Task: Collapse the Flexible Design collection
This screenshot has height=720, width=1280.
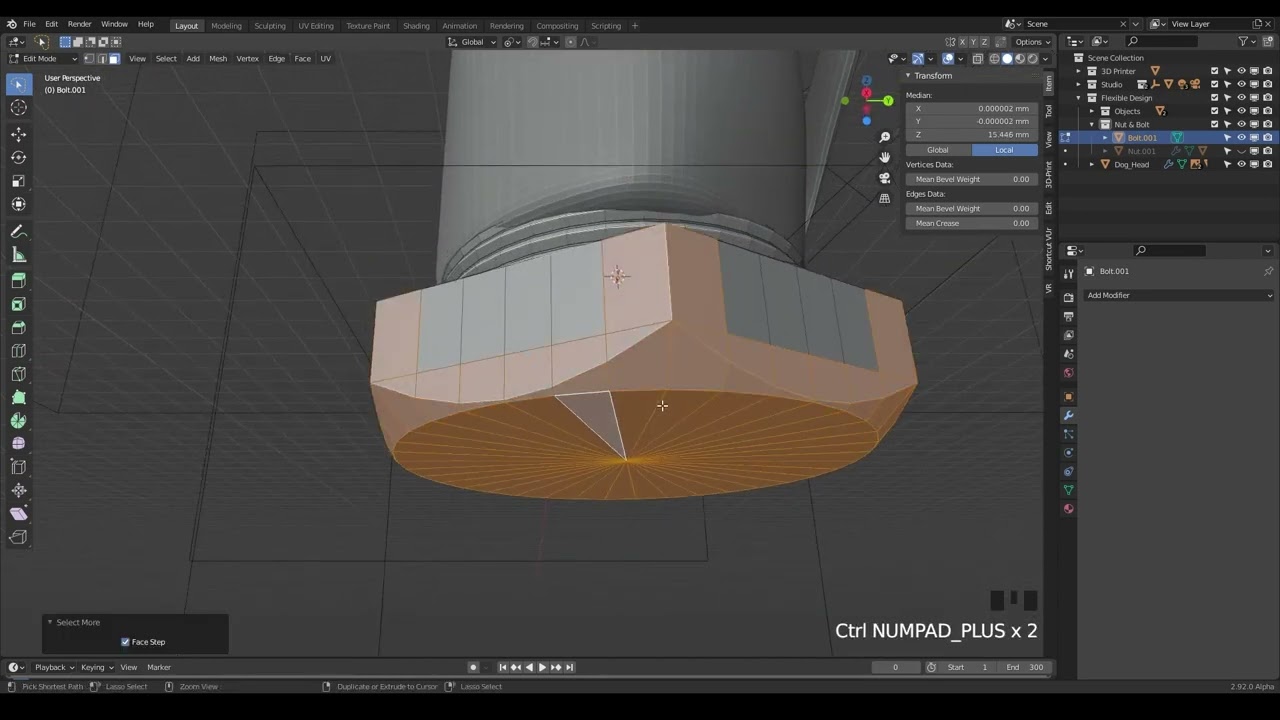Action: point(1078,98)
